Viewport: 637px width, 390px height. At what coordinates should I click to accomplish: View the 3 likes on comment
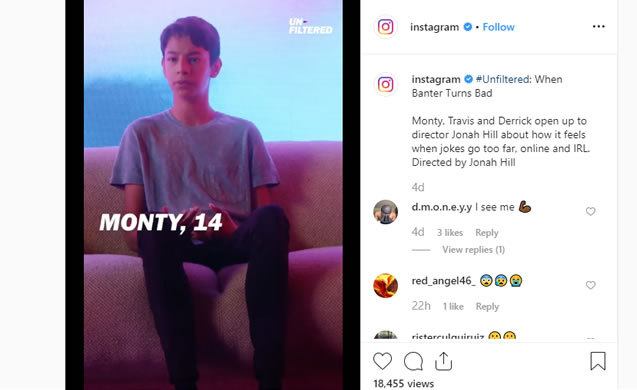(x=450, y=232)
